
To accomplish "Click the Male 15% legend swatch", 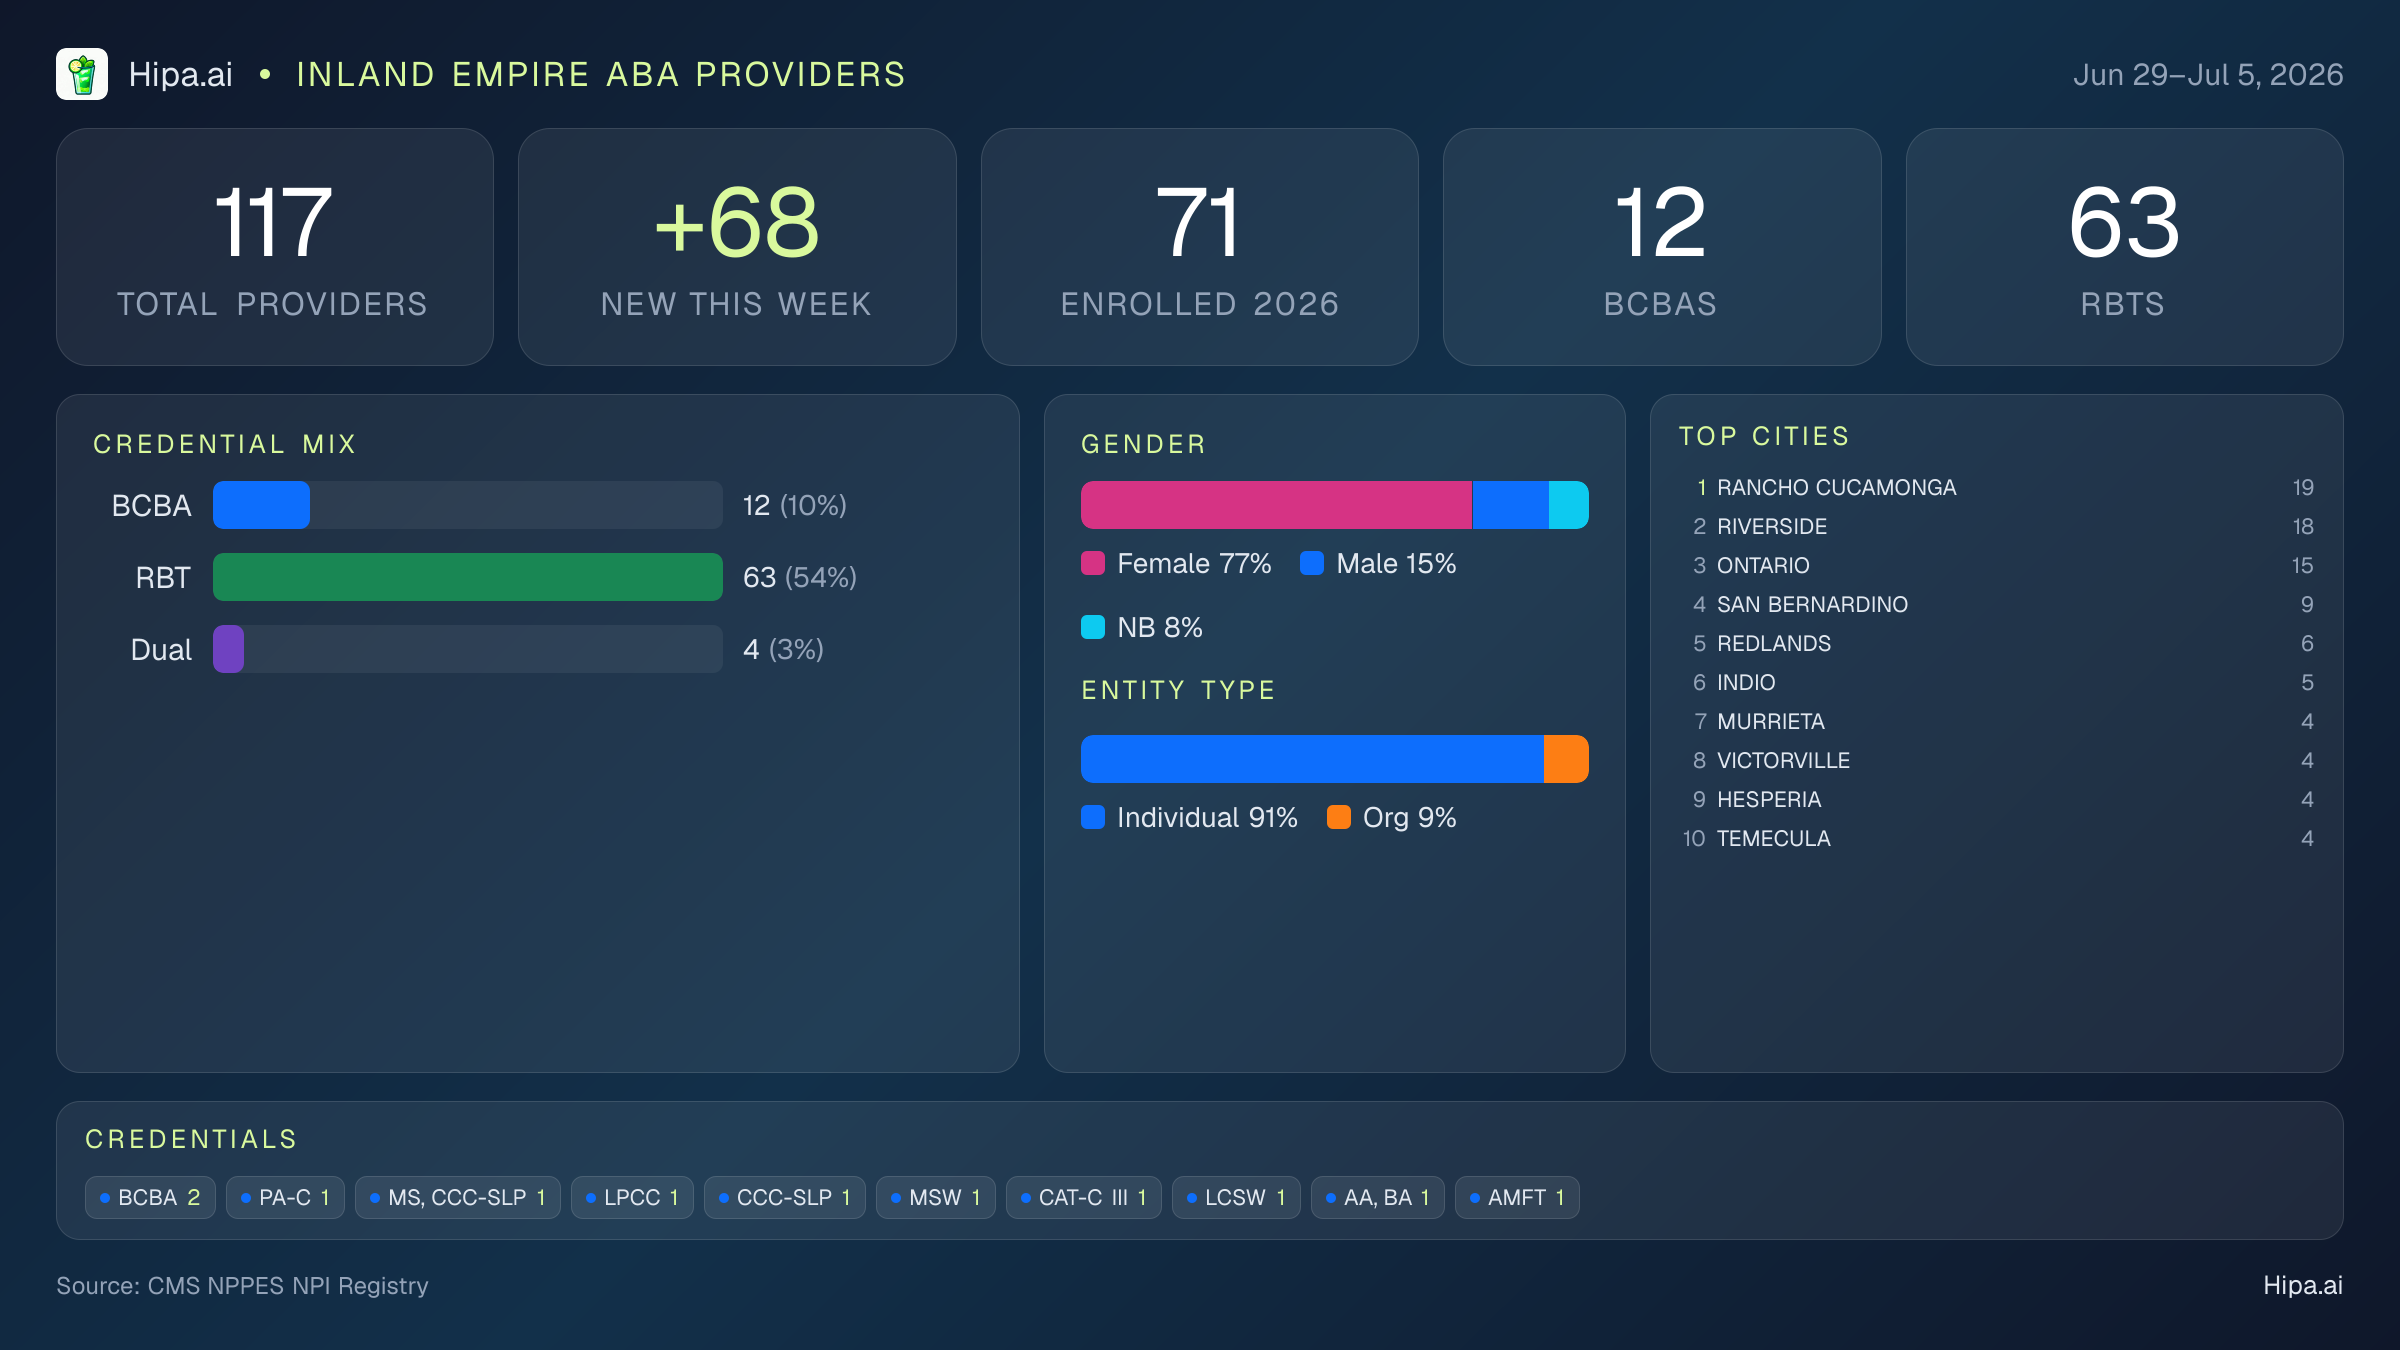I will point(1312,563).
